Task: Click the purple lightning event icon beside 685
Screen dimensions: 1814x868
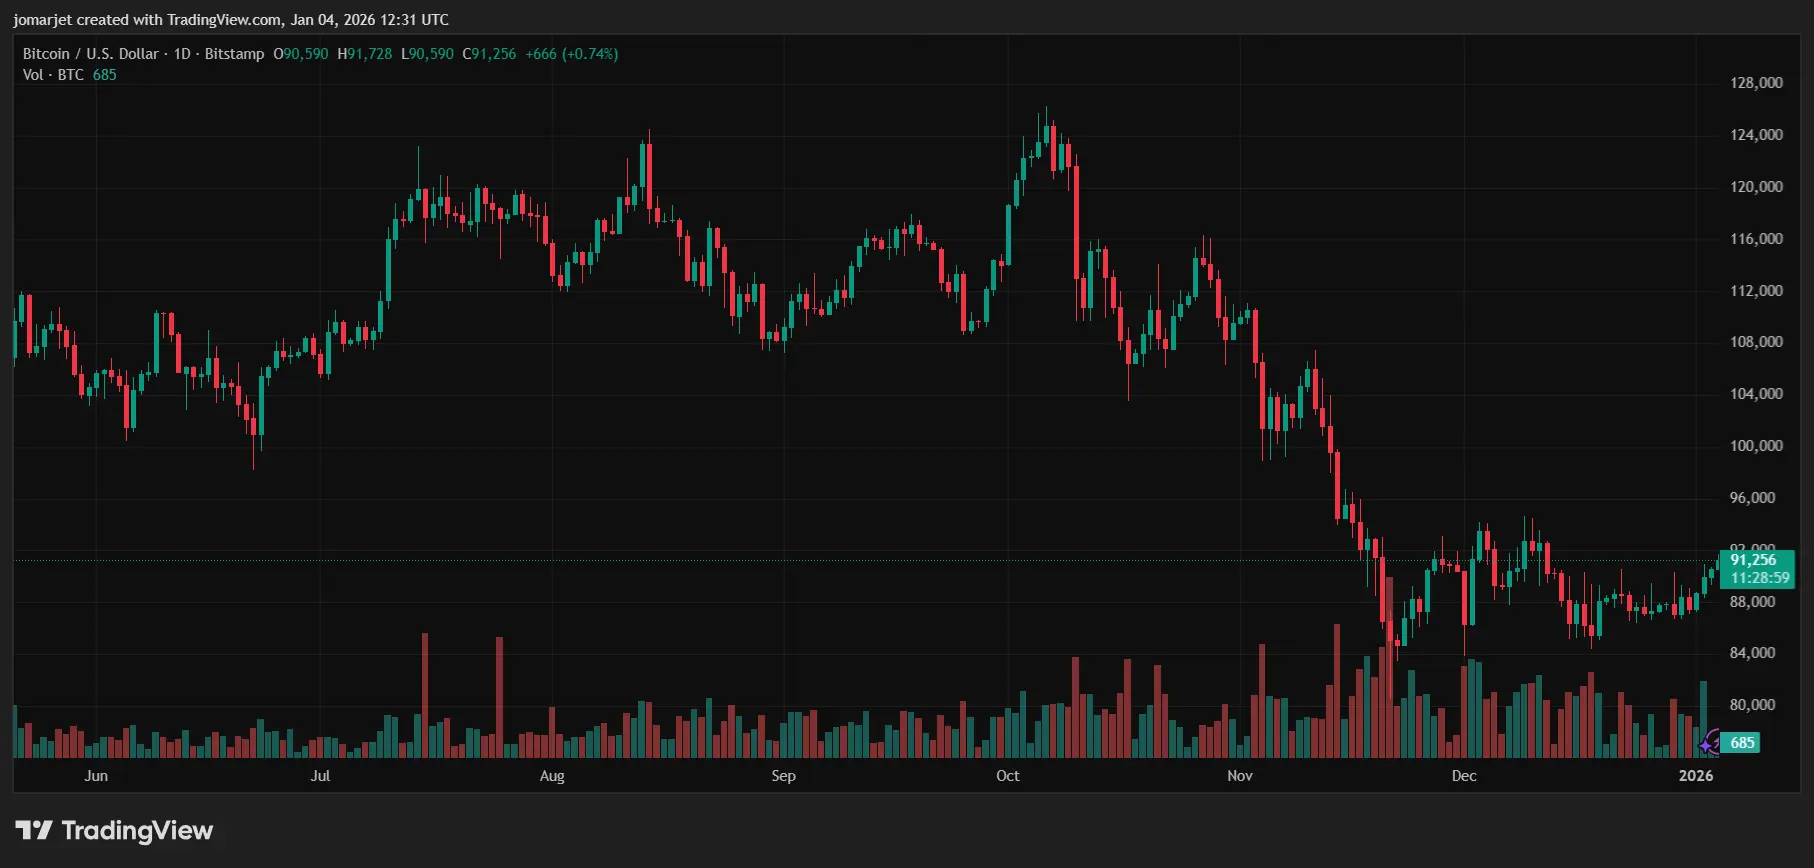Action: coord(1715,740)
